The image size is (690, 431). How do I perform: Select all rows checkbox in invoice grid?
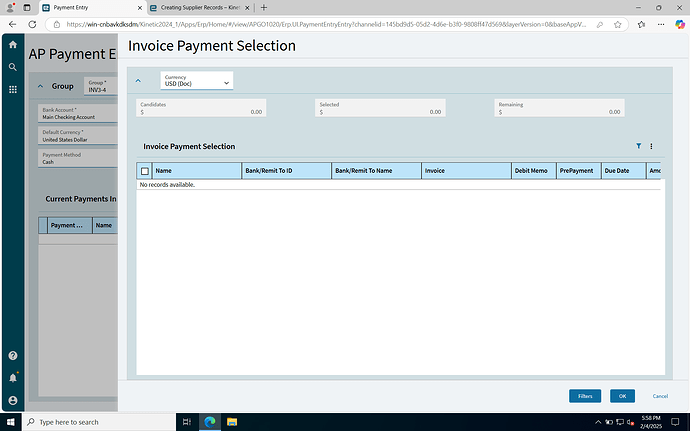pyautogui.click(x=145, y=171)
